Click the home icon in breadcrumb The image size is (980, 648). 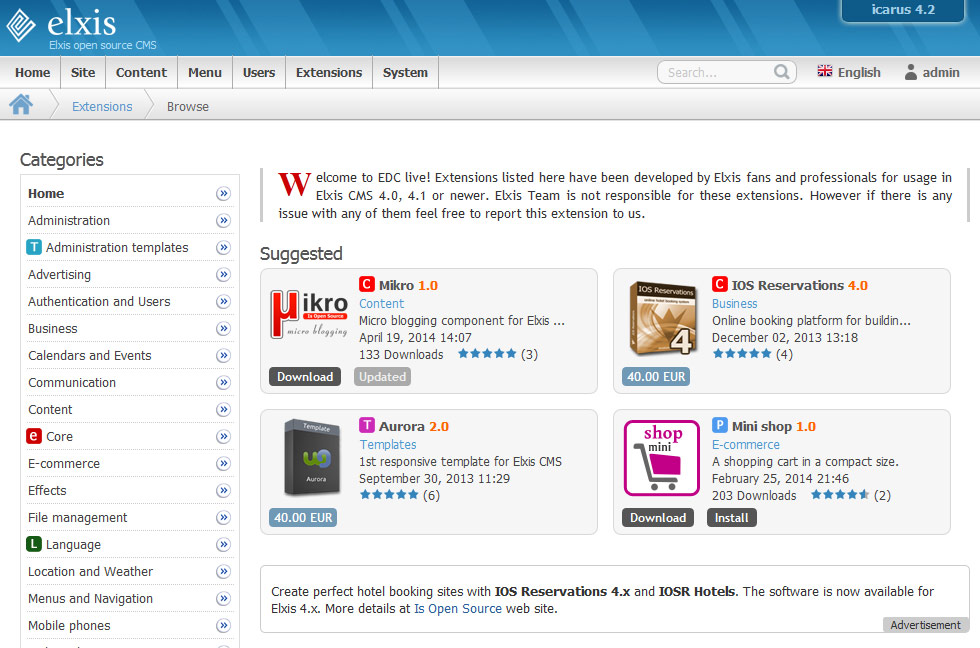coord(21,104)
